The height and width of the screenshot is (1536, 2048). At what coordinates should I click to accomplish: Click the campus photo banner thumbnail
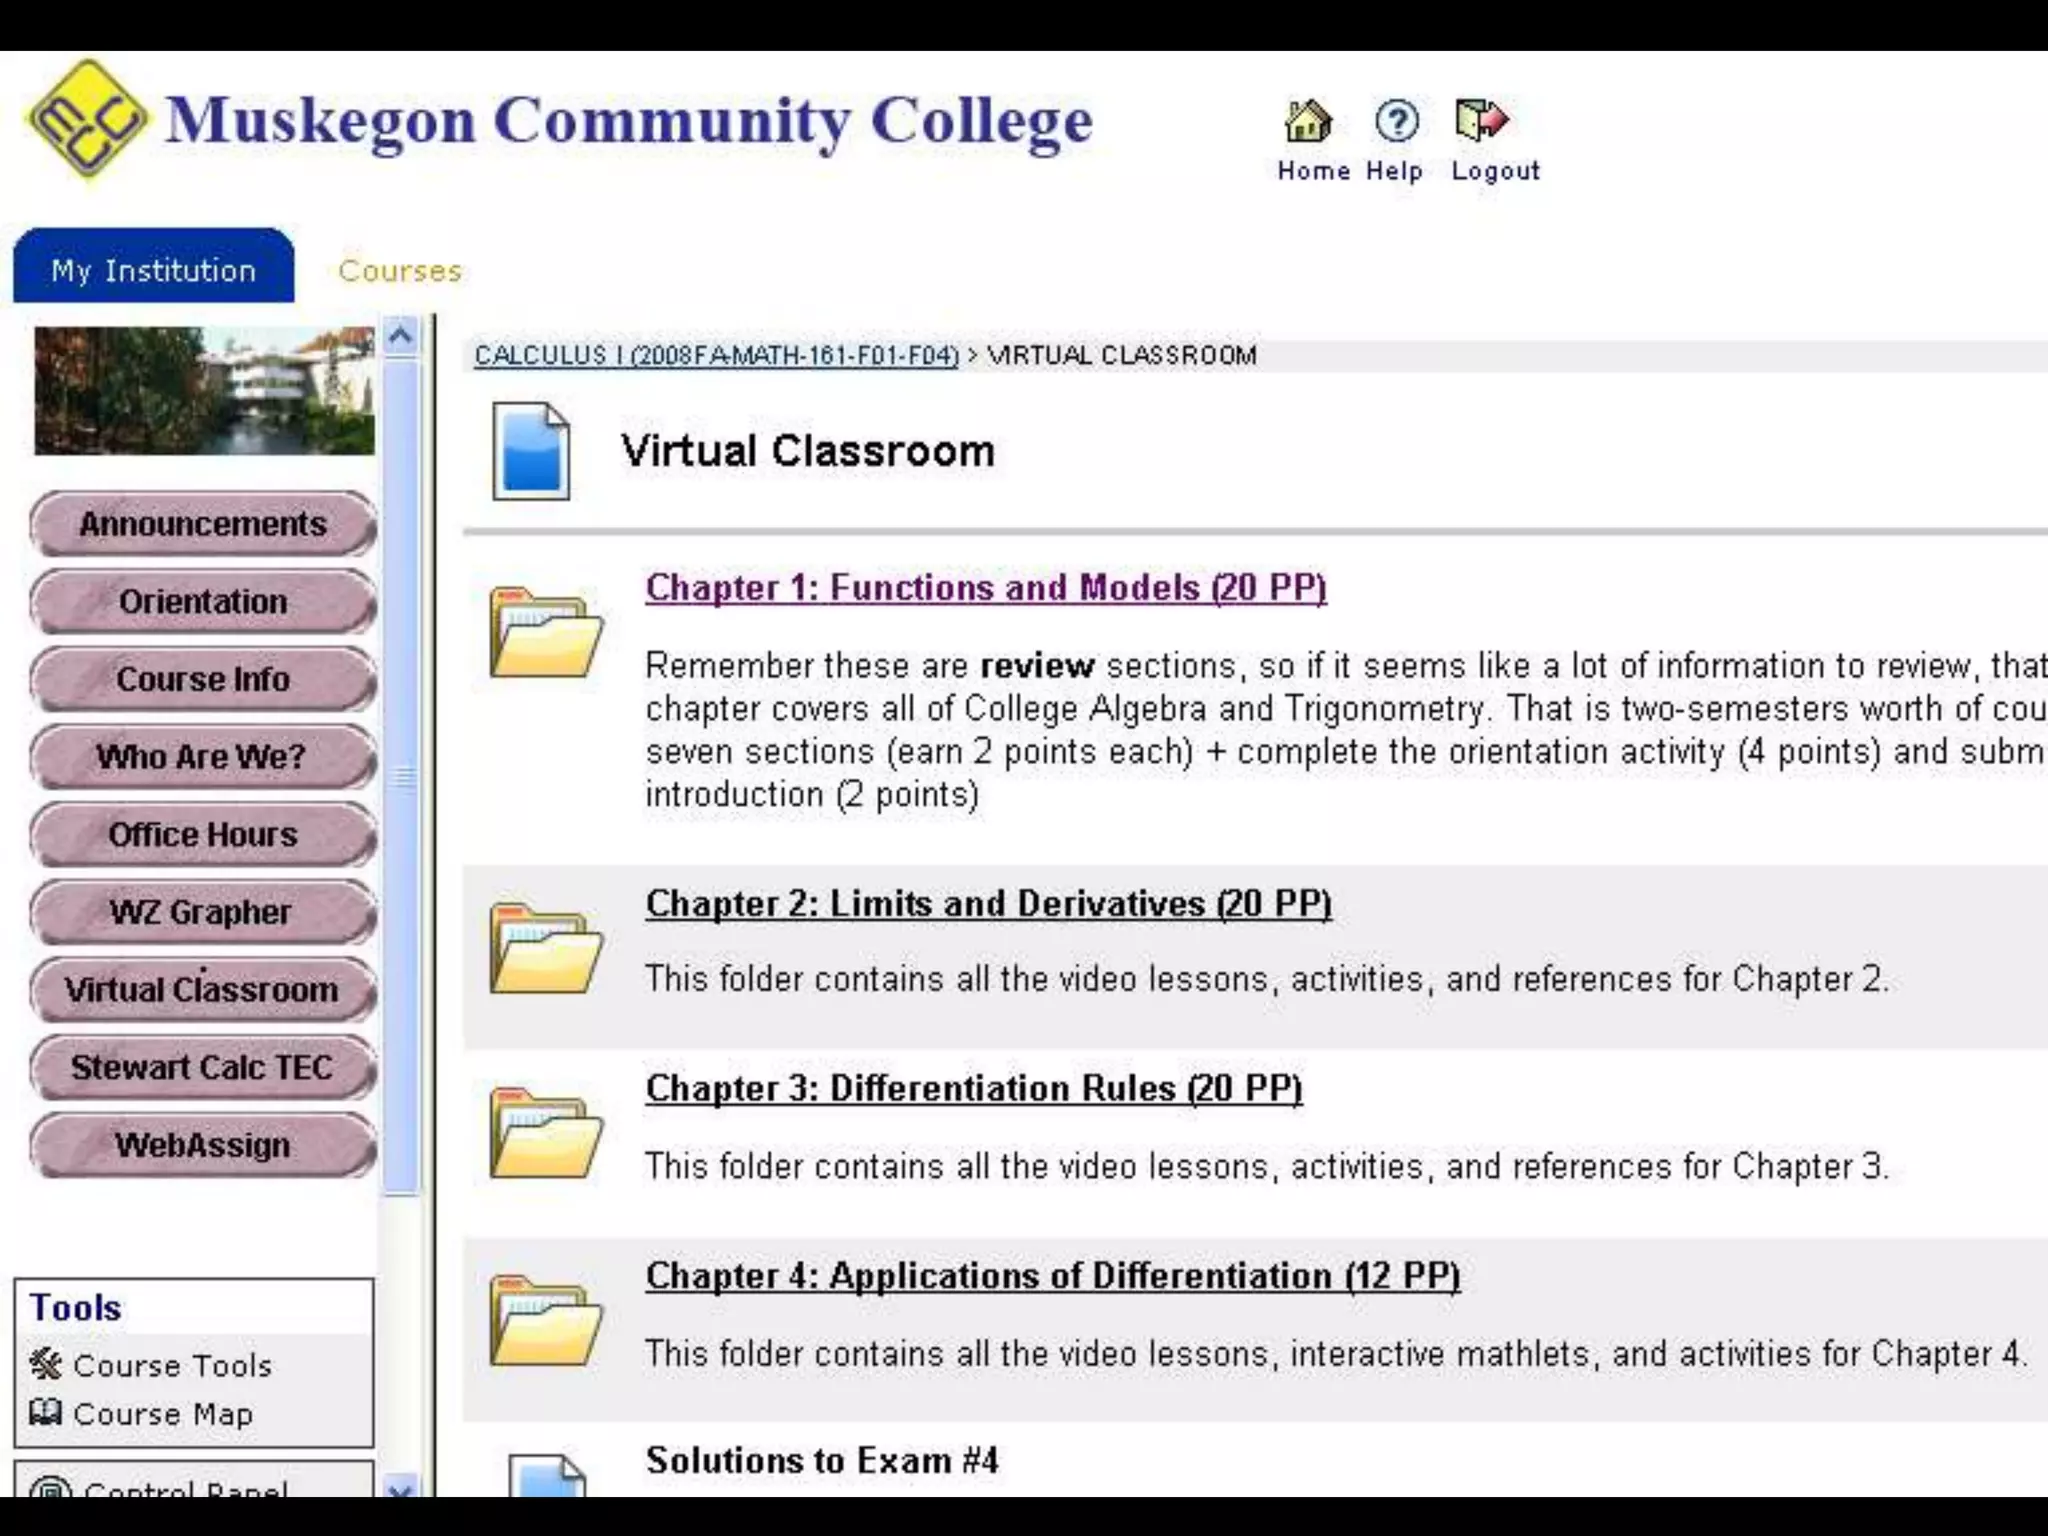[204, 390]
